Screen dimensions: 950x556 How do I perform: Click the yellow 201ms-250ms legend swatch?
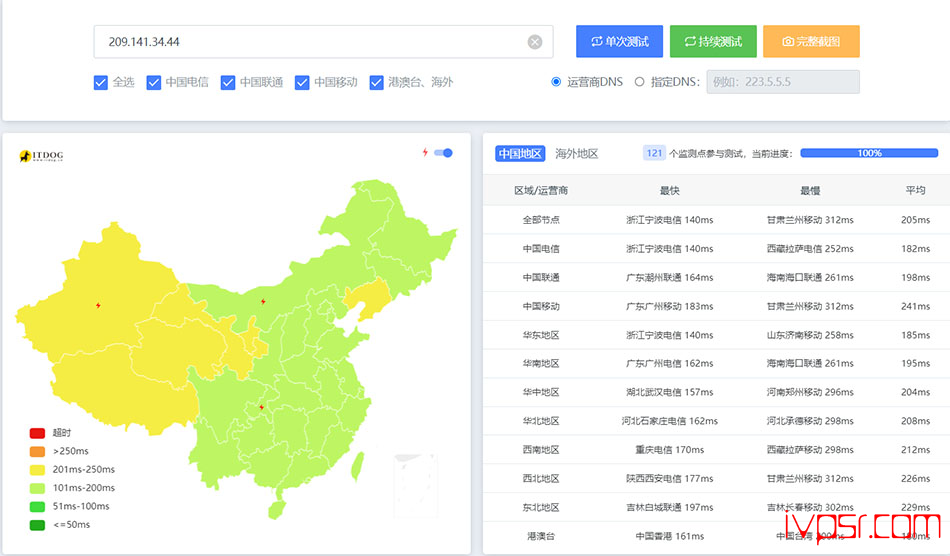(x=38, y=469)
